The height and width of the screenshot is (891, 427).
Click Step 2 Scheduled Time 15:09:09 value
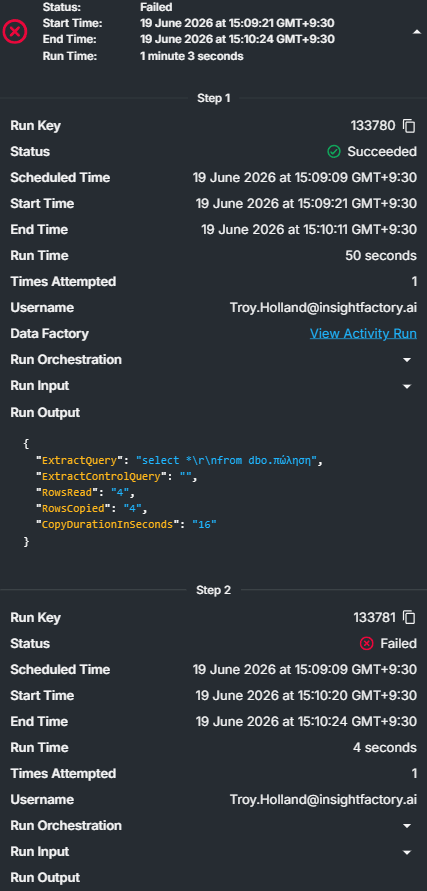(305, 669)
